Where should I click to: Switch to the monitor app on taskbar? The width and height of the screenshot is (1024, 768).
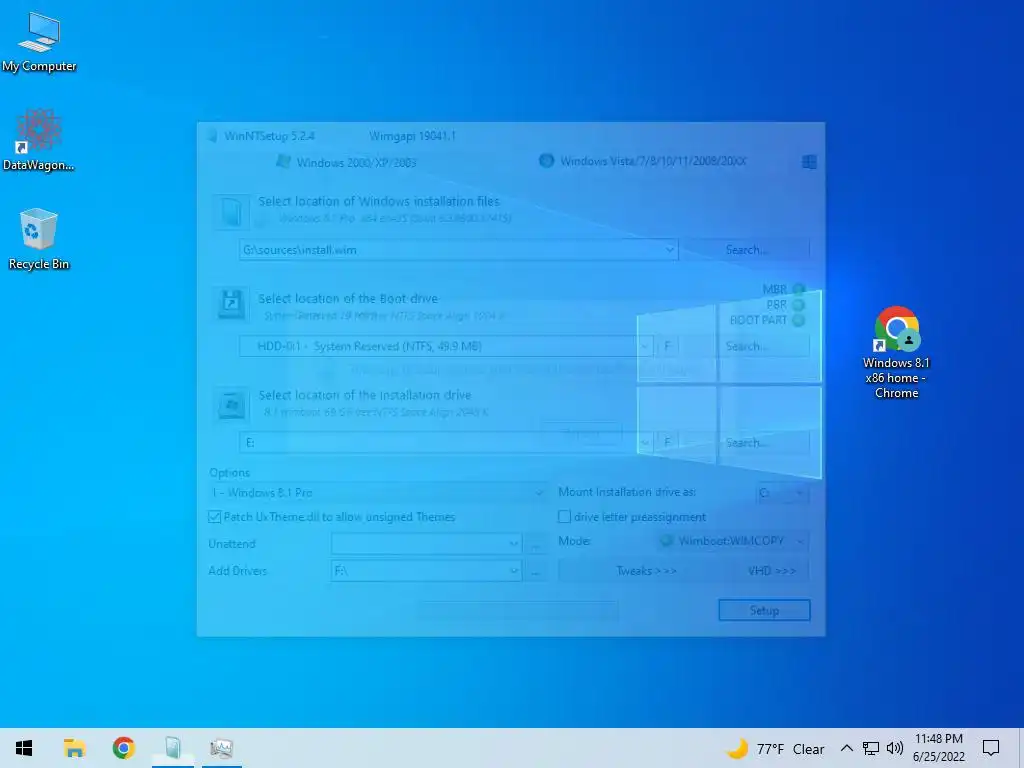222,748
